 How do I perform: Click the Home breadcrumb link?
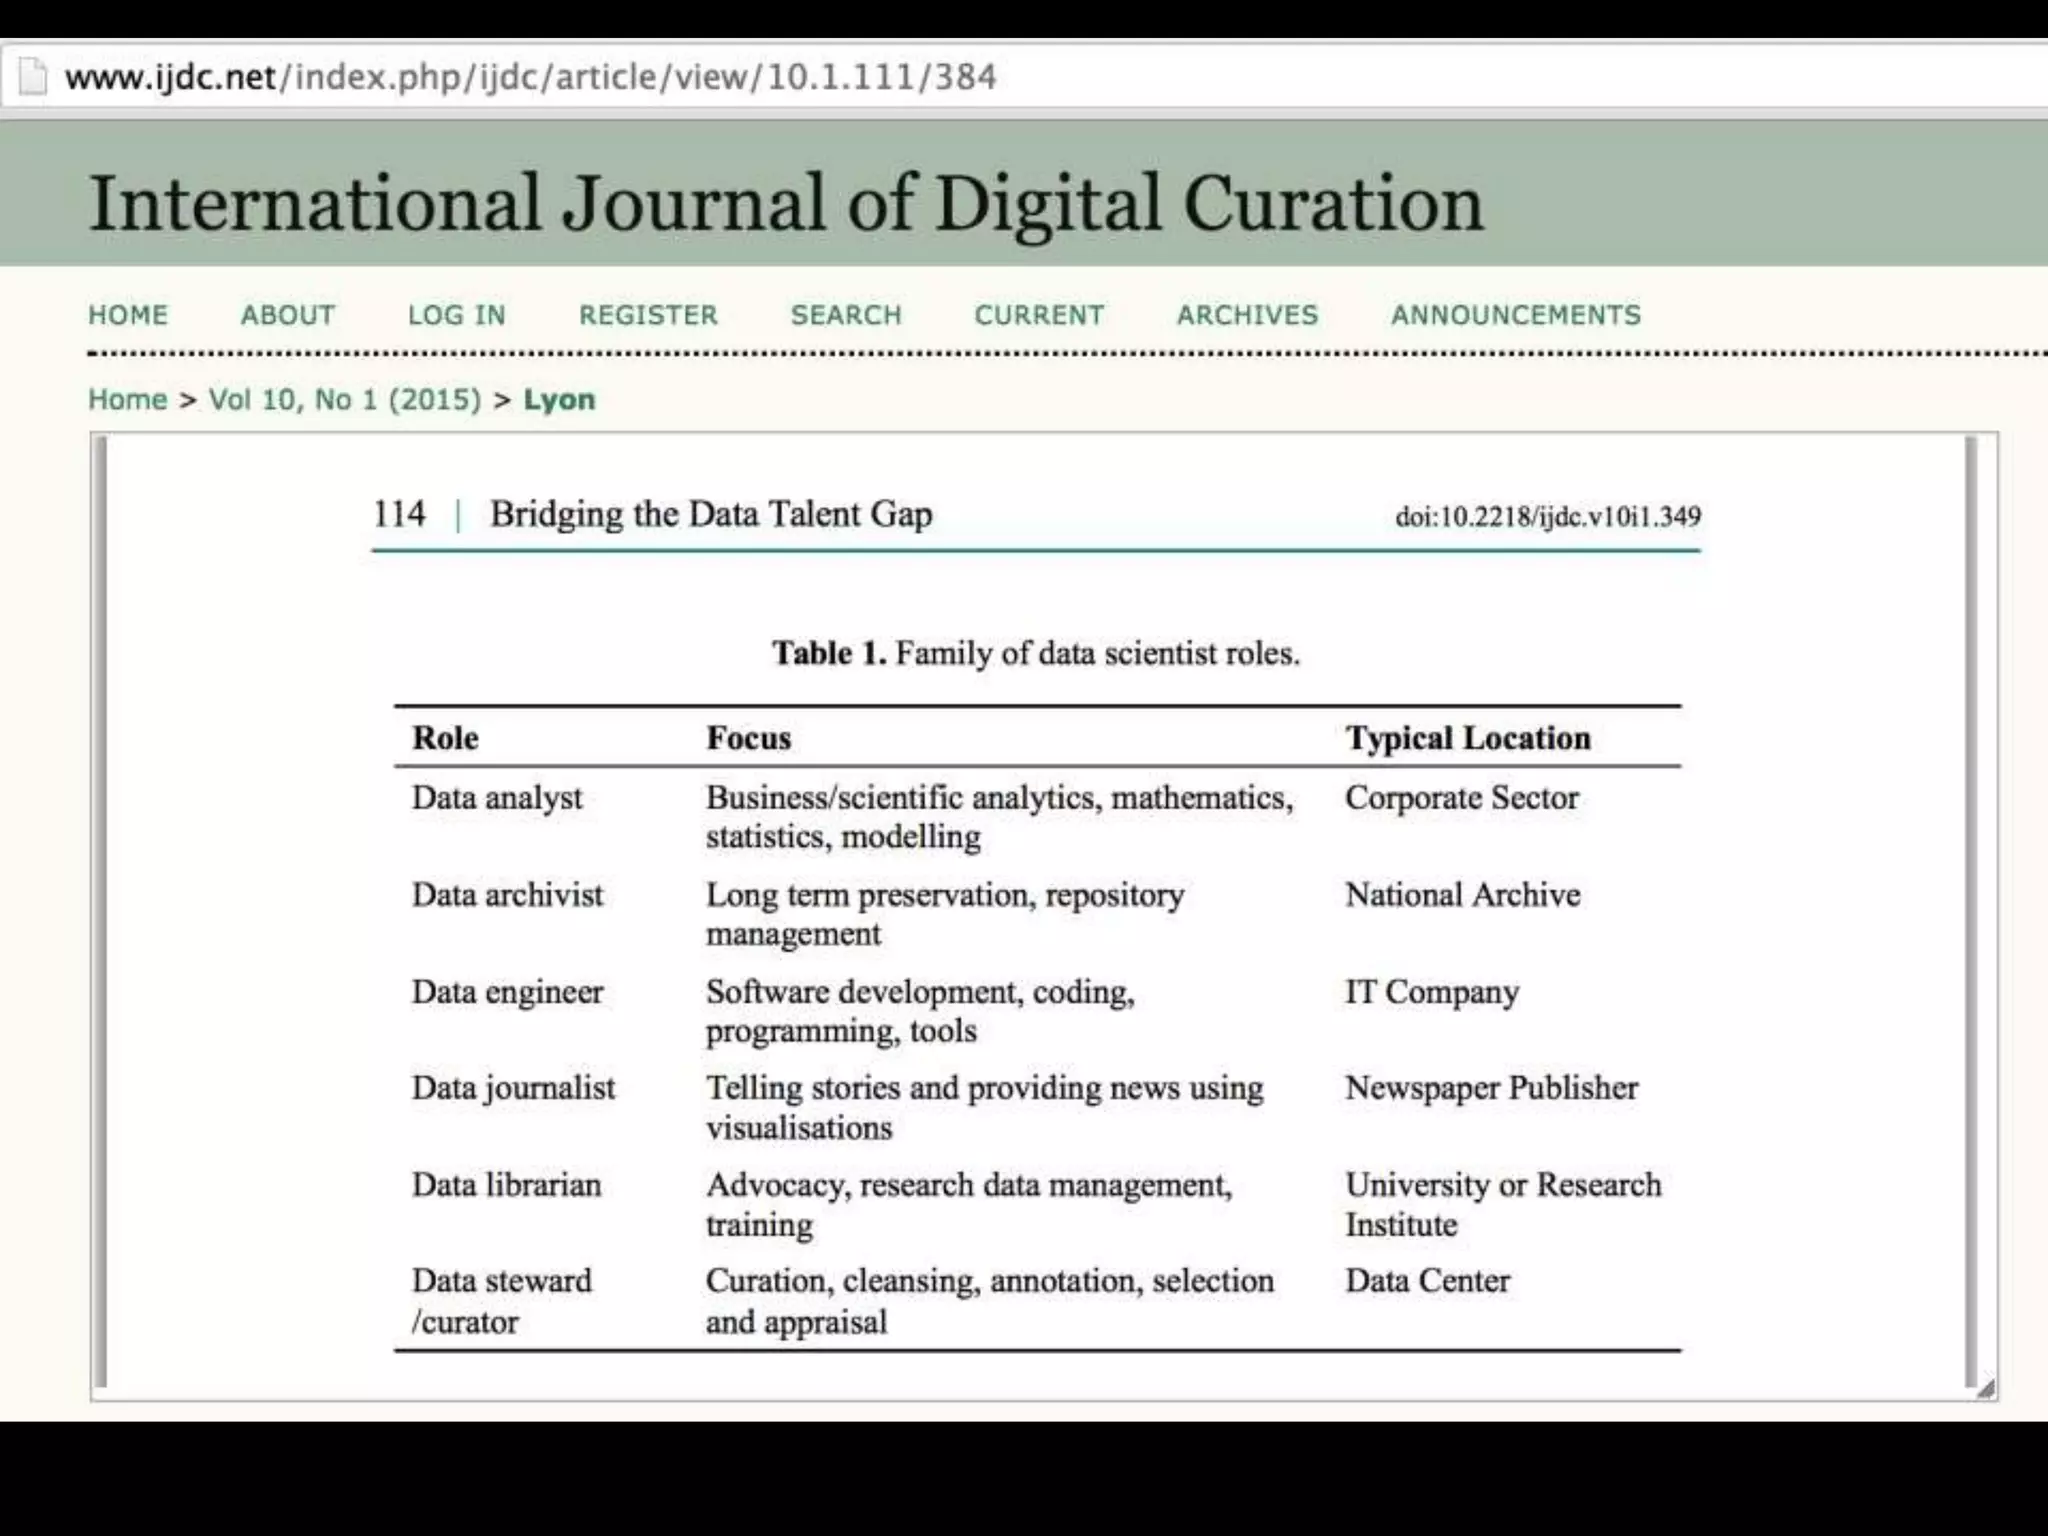coord(128,399)
